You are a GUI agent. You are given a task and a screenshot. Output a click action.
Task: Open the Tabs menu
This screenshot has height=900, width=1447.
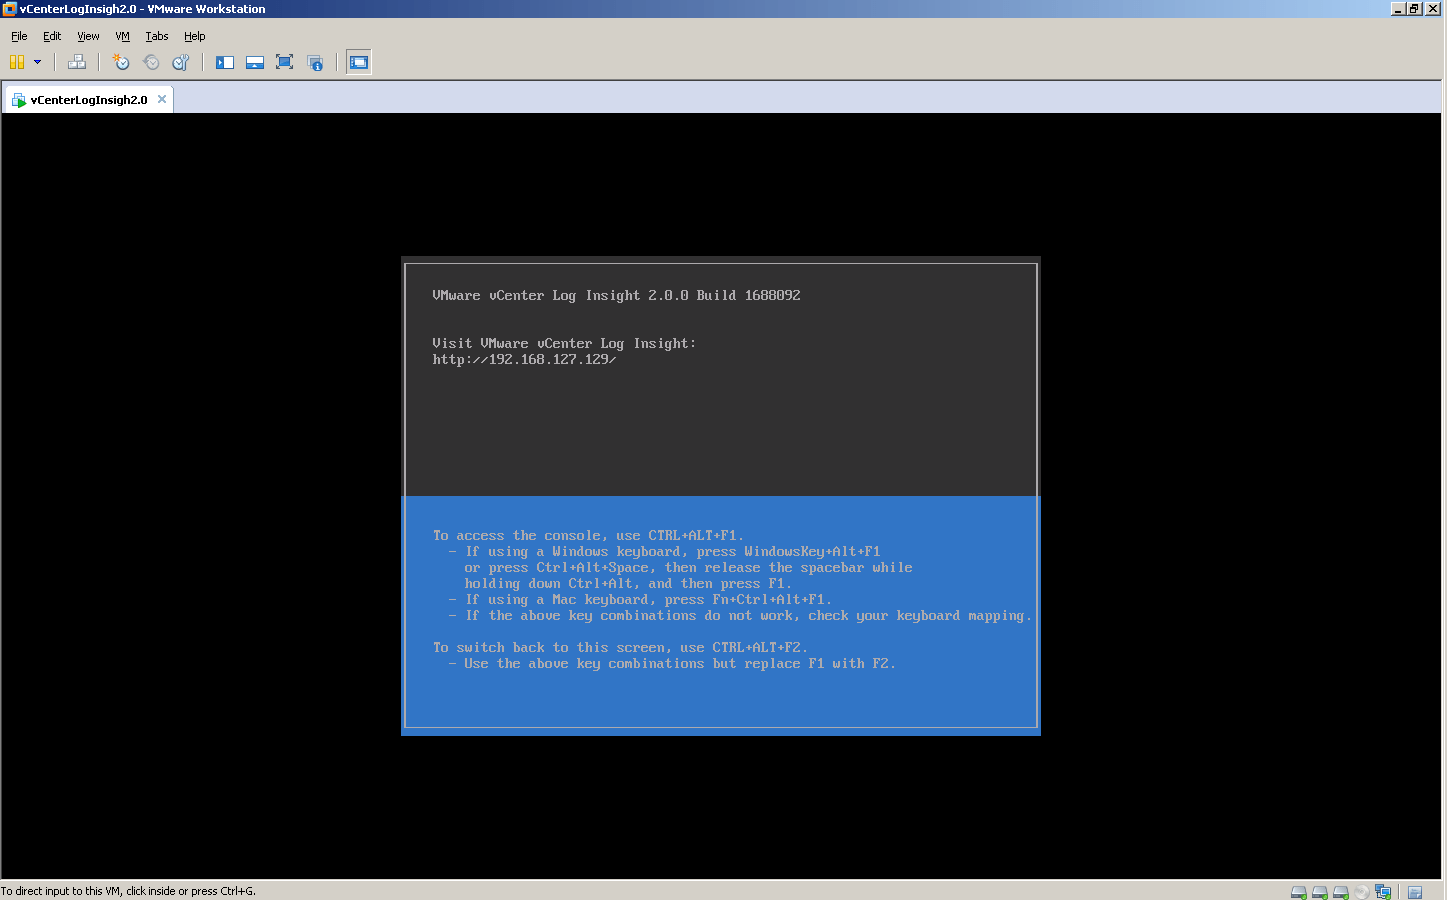(x=156, y=36)
